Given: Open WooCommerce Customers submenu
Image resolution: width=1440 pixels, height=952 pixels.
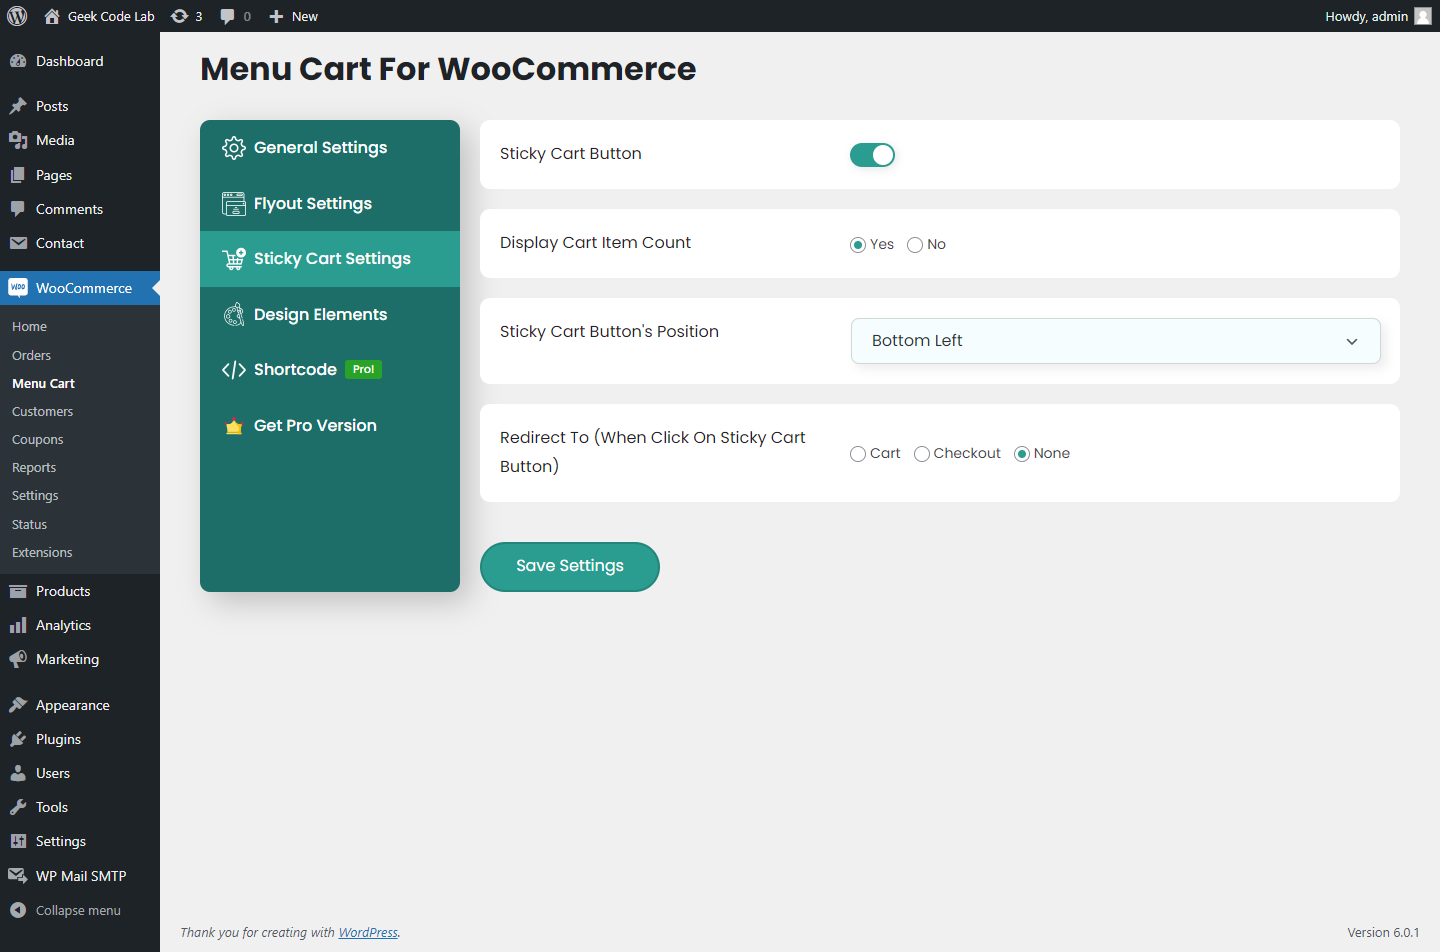Looking at the screenshot, I should click(42, 411).
